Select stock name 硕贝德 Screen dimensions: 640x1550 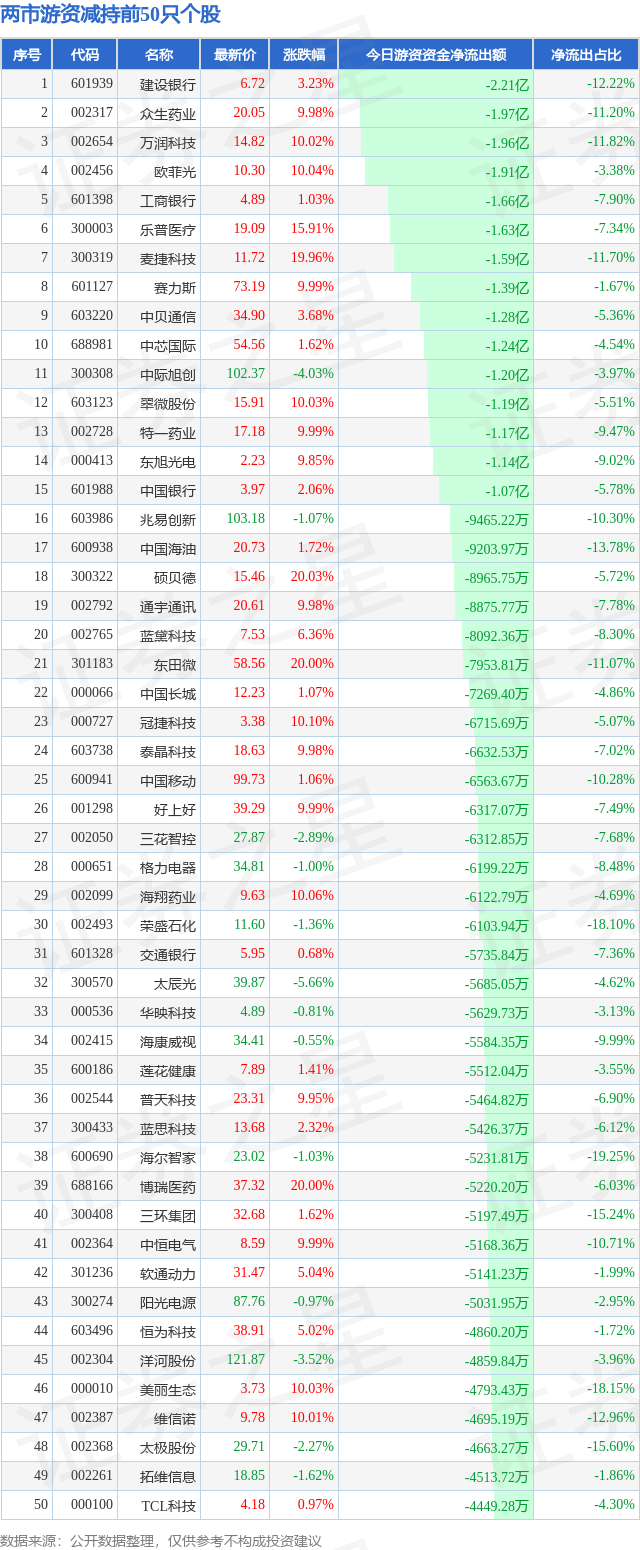[x=175, y=578]
